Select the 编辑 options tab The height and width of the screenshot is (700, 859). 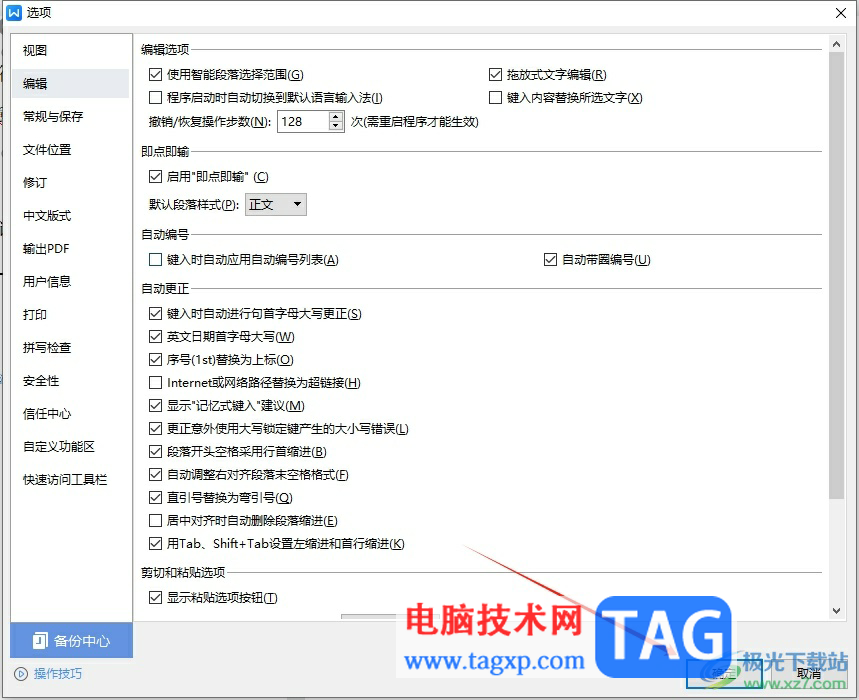[70, 83]
